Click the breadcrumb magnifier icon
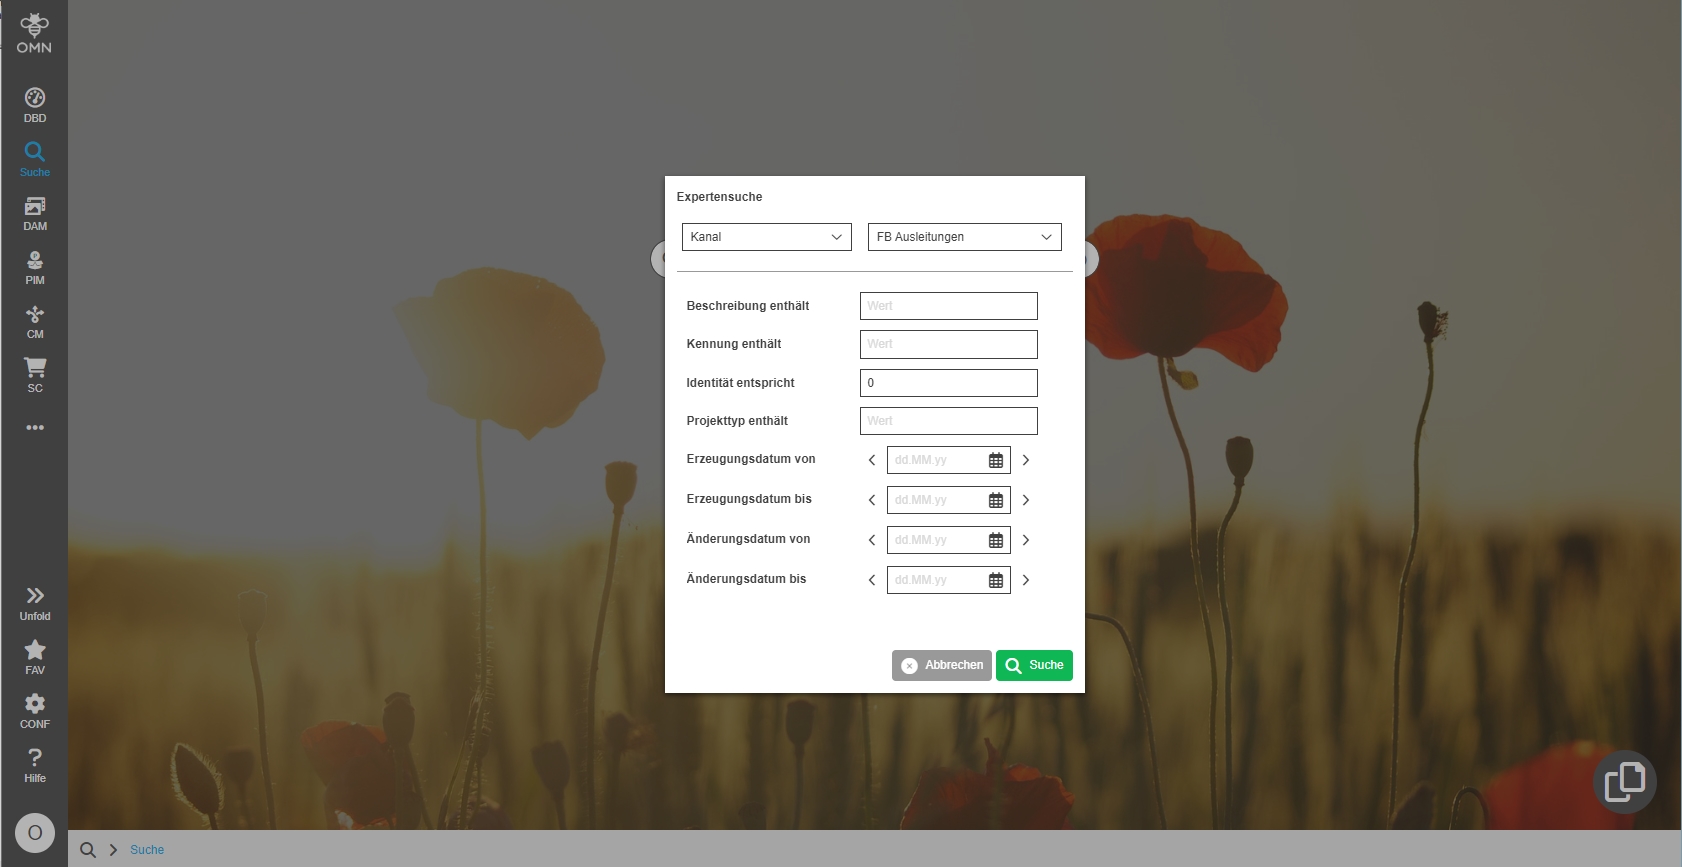This screenshot has width=1682, height=867. (88, 850)
